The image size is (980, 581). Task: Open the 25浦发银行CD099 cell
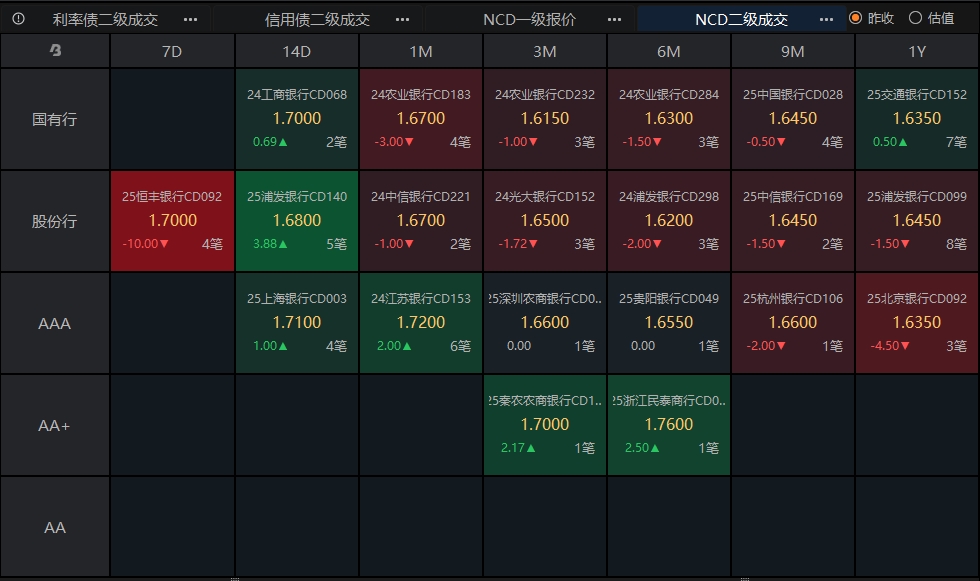tap(917, 221)
